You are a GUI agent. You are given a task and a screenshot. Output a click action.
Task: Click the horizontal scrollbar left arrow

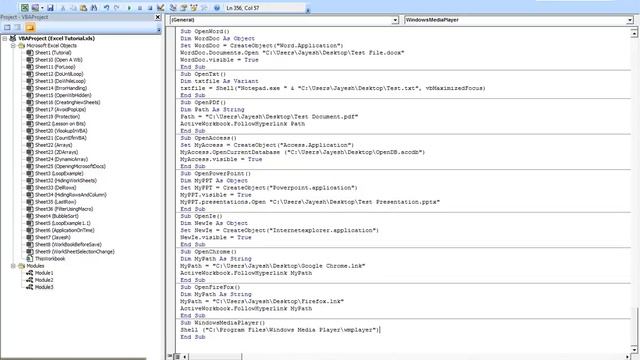click(x=184, y=357)
